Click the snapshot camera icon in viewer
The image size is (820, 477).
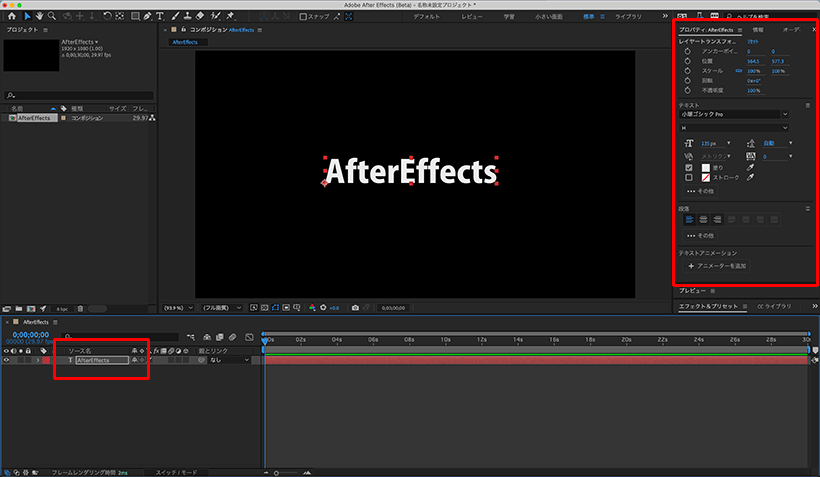coord(355,308)
